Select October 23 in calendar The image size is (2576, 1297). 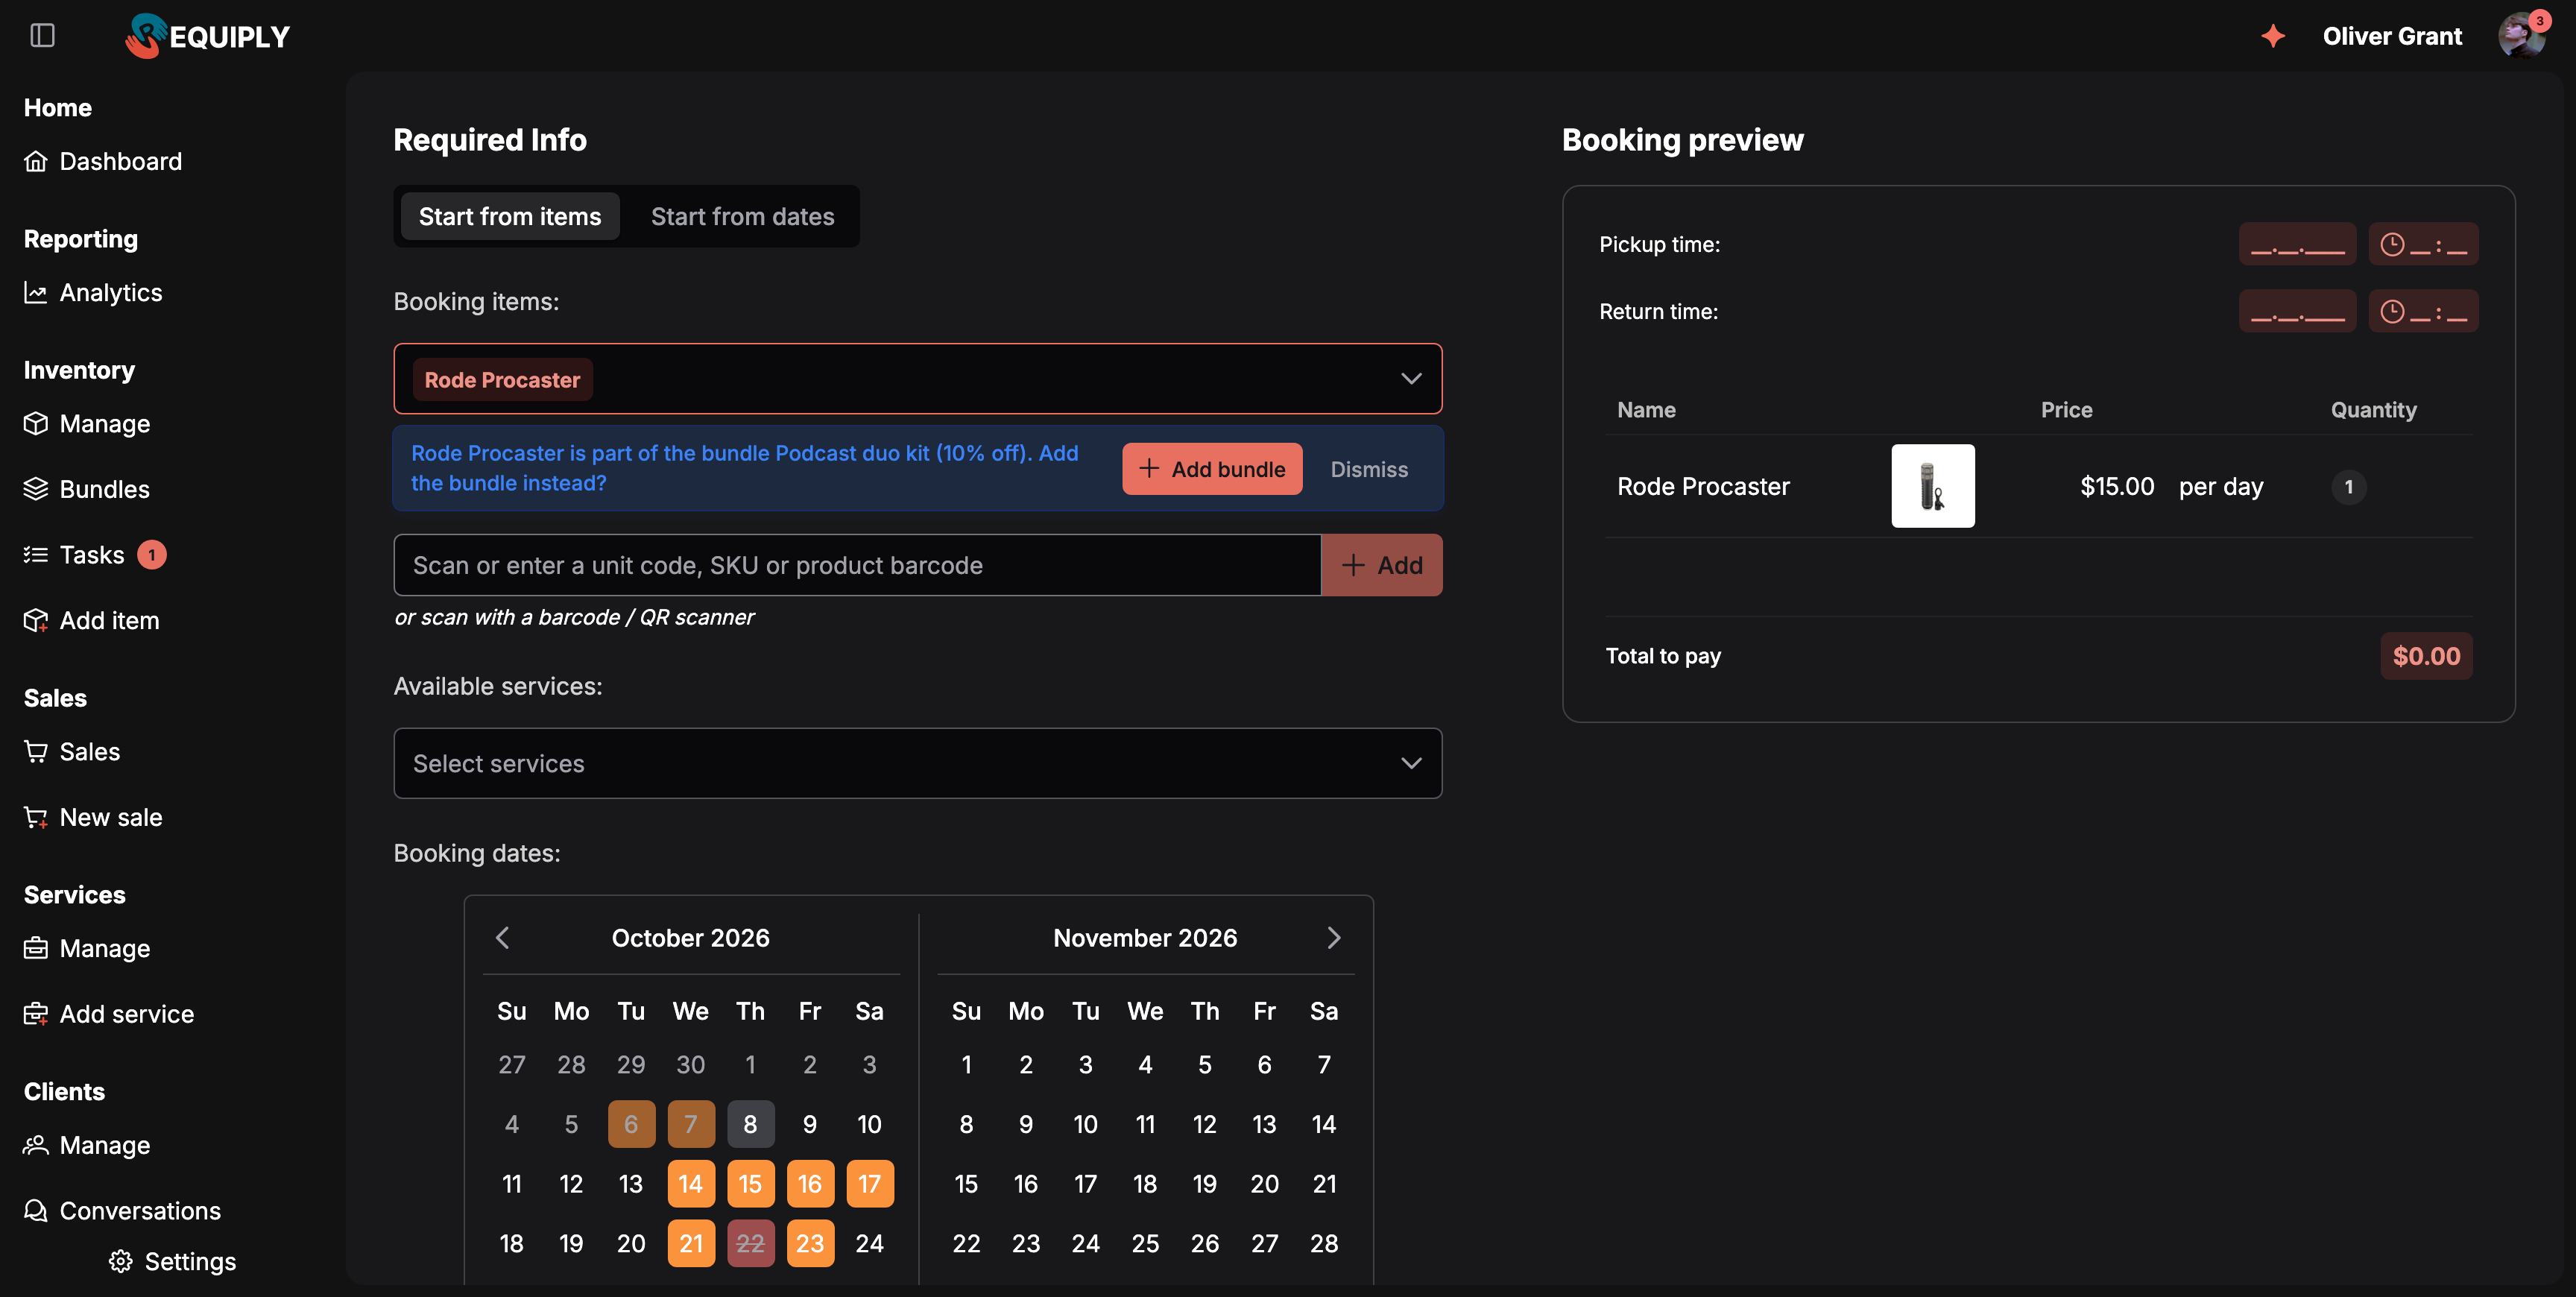[x=810, y=1243]
